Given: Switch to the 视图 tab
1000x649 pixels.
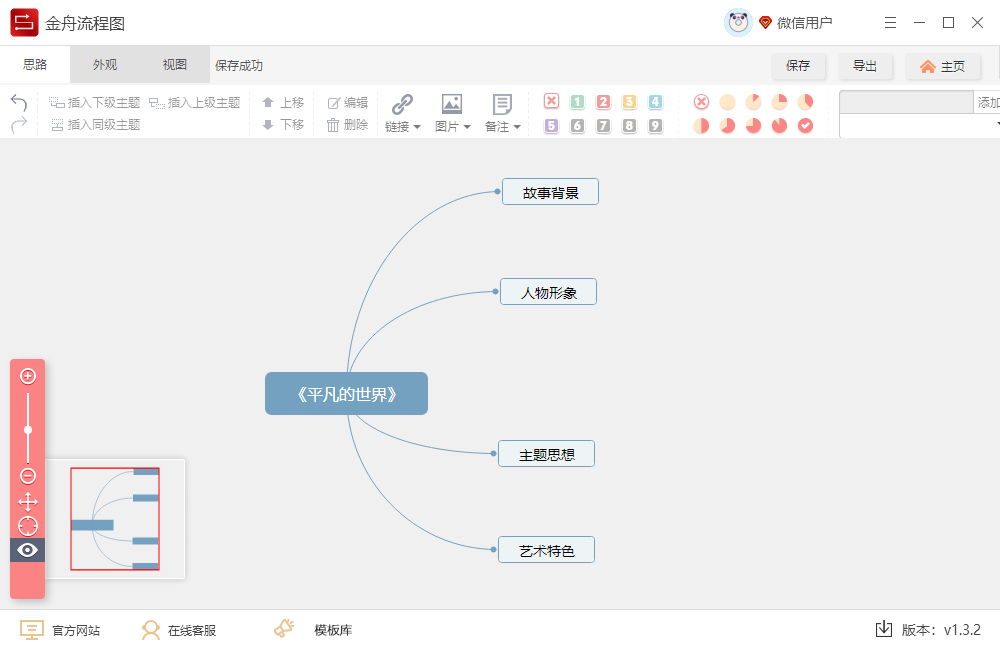Looking at the screenshot, I should point(173,63).
